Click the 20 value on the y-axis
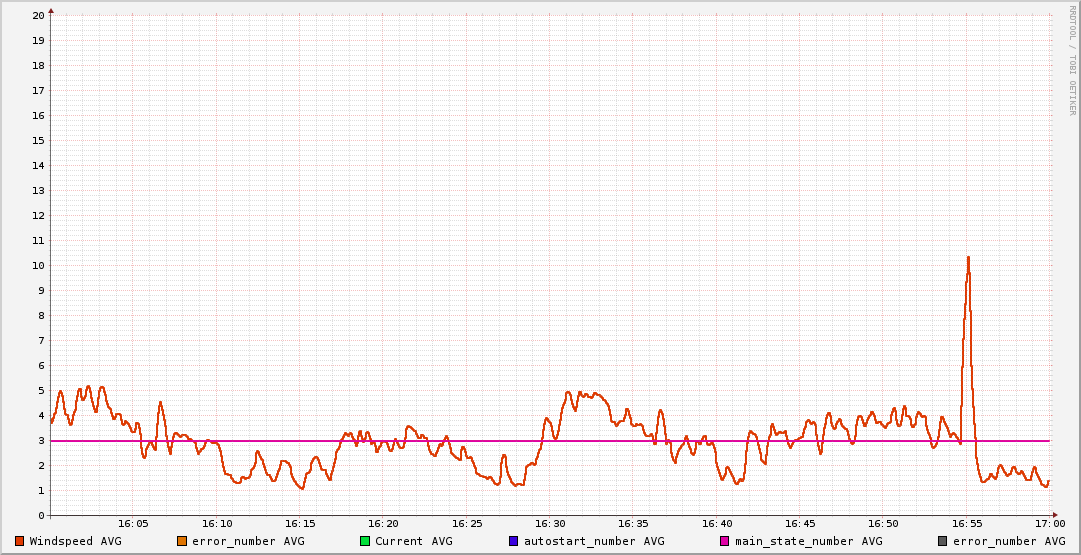 (x=38, y=16)
